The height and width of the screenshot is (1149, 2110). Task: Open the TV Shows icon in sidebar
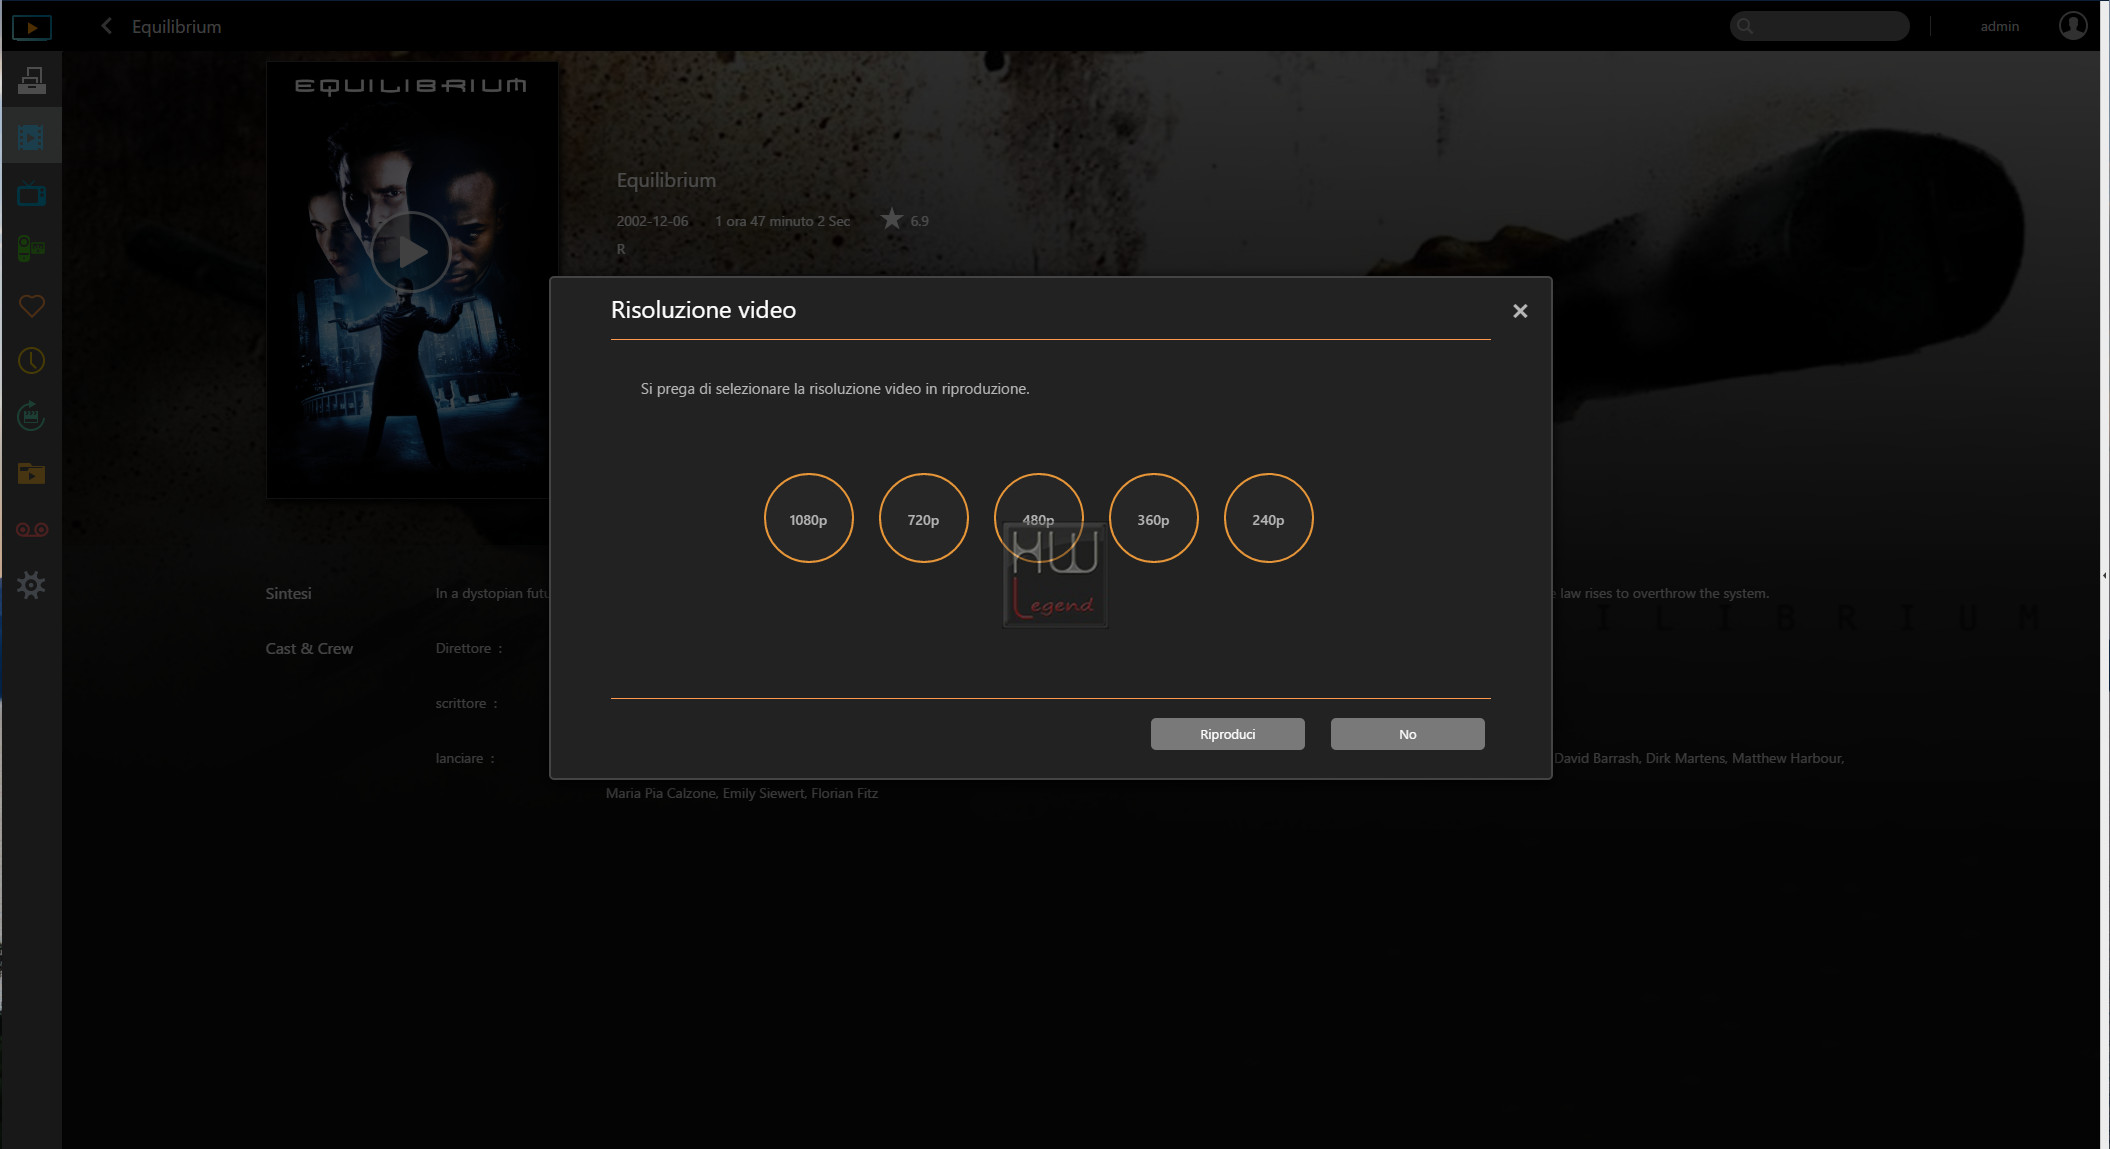click(x=31, y=194)
